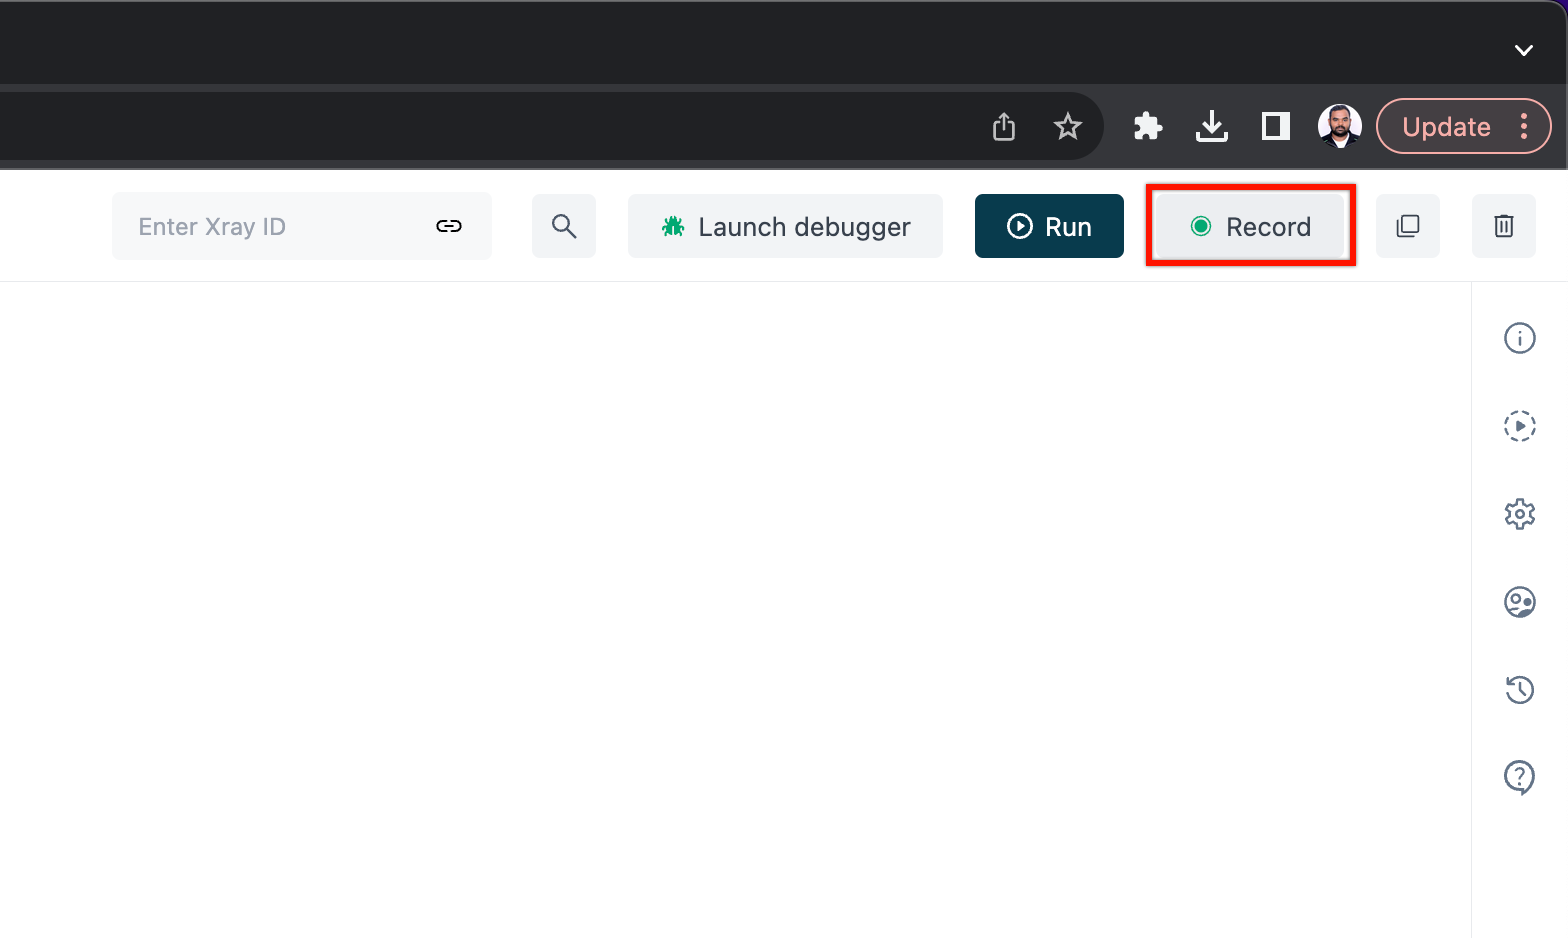
Task: Open help question mark icon
Action: pyautogui.click(x=1520, y=777)
